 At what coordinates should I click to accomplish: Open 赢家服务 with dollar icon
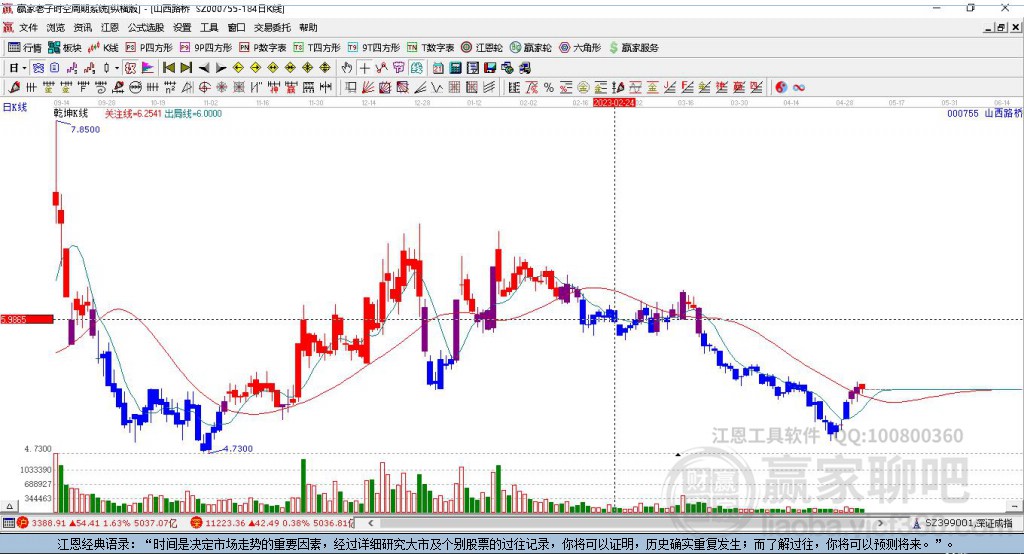tap(633, 48)
